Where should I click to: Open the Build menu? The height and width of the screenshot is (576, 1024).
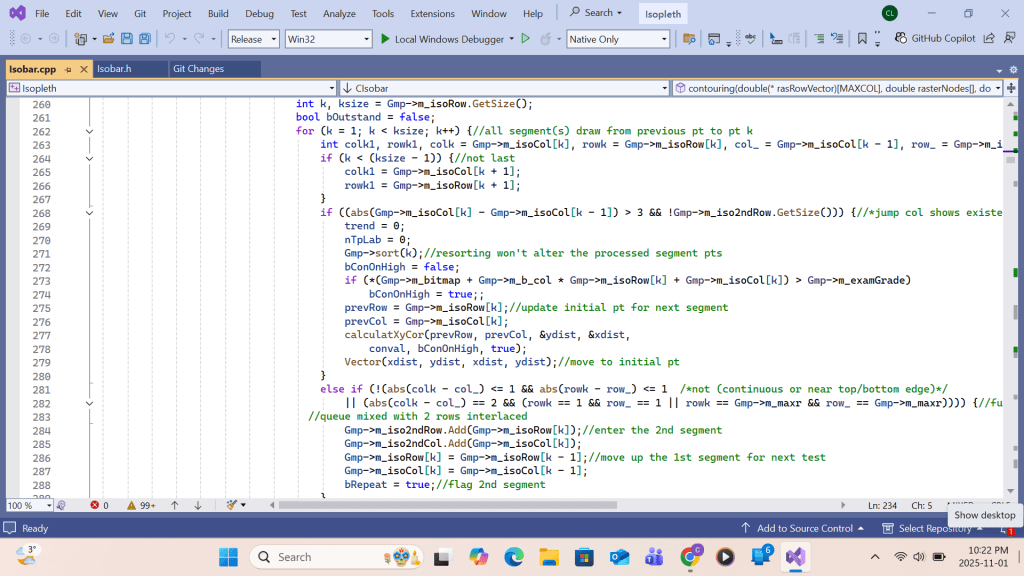coord(218,13)
